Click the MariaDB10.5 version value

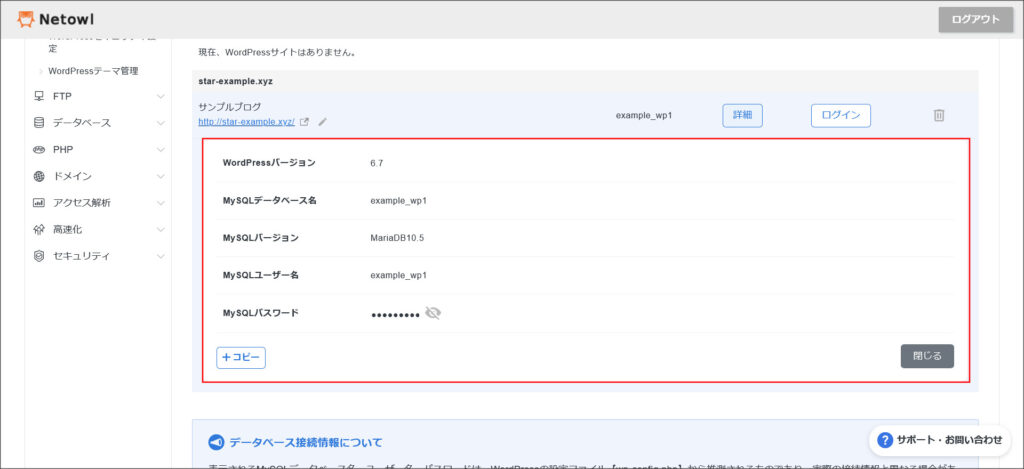(397, 238)
